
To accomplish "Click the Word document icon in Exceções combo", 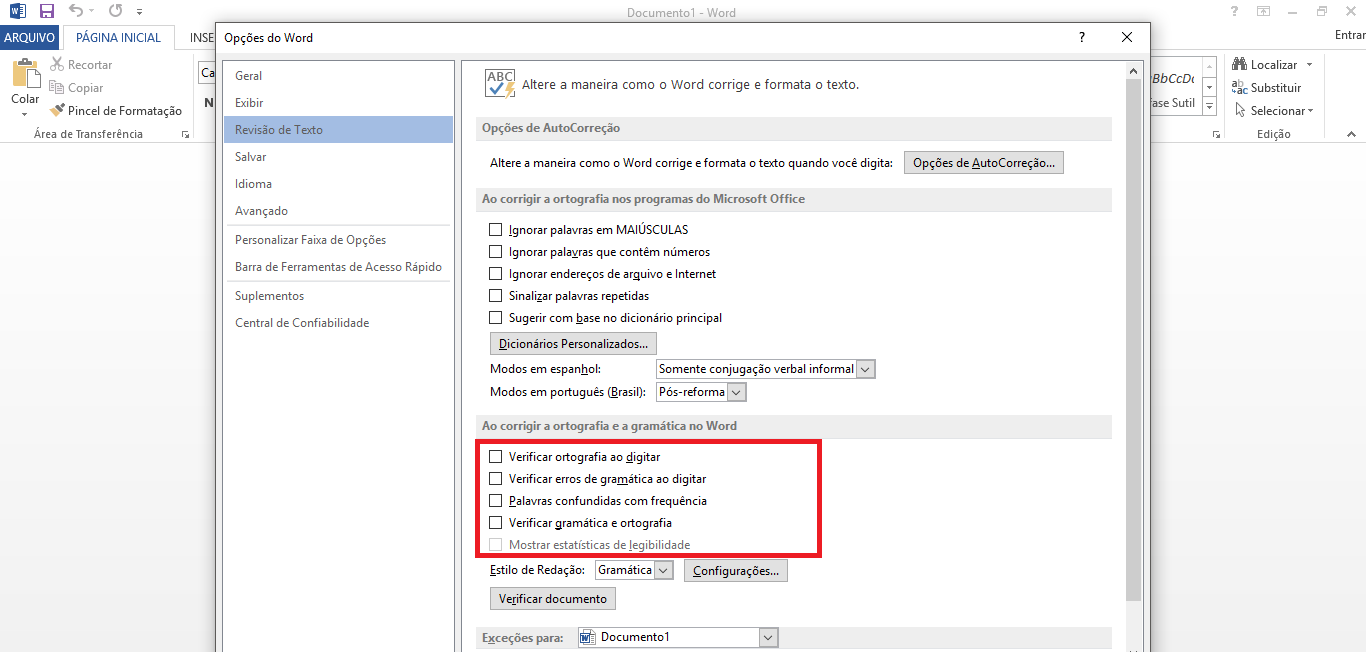I will pos(587,637).
